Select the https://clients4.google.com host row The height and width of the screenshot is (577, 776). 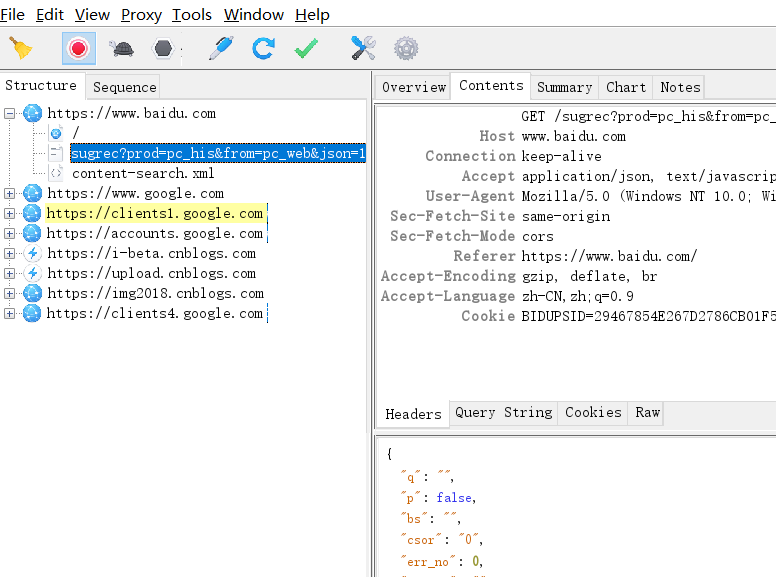tap(155, 314)
